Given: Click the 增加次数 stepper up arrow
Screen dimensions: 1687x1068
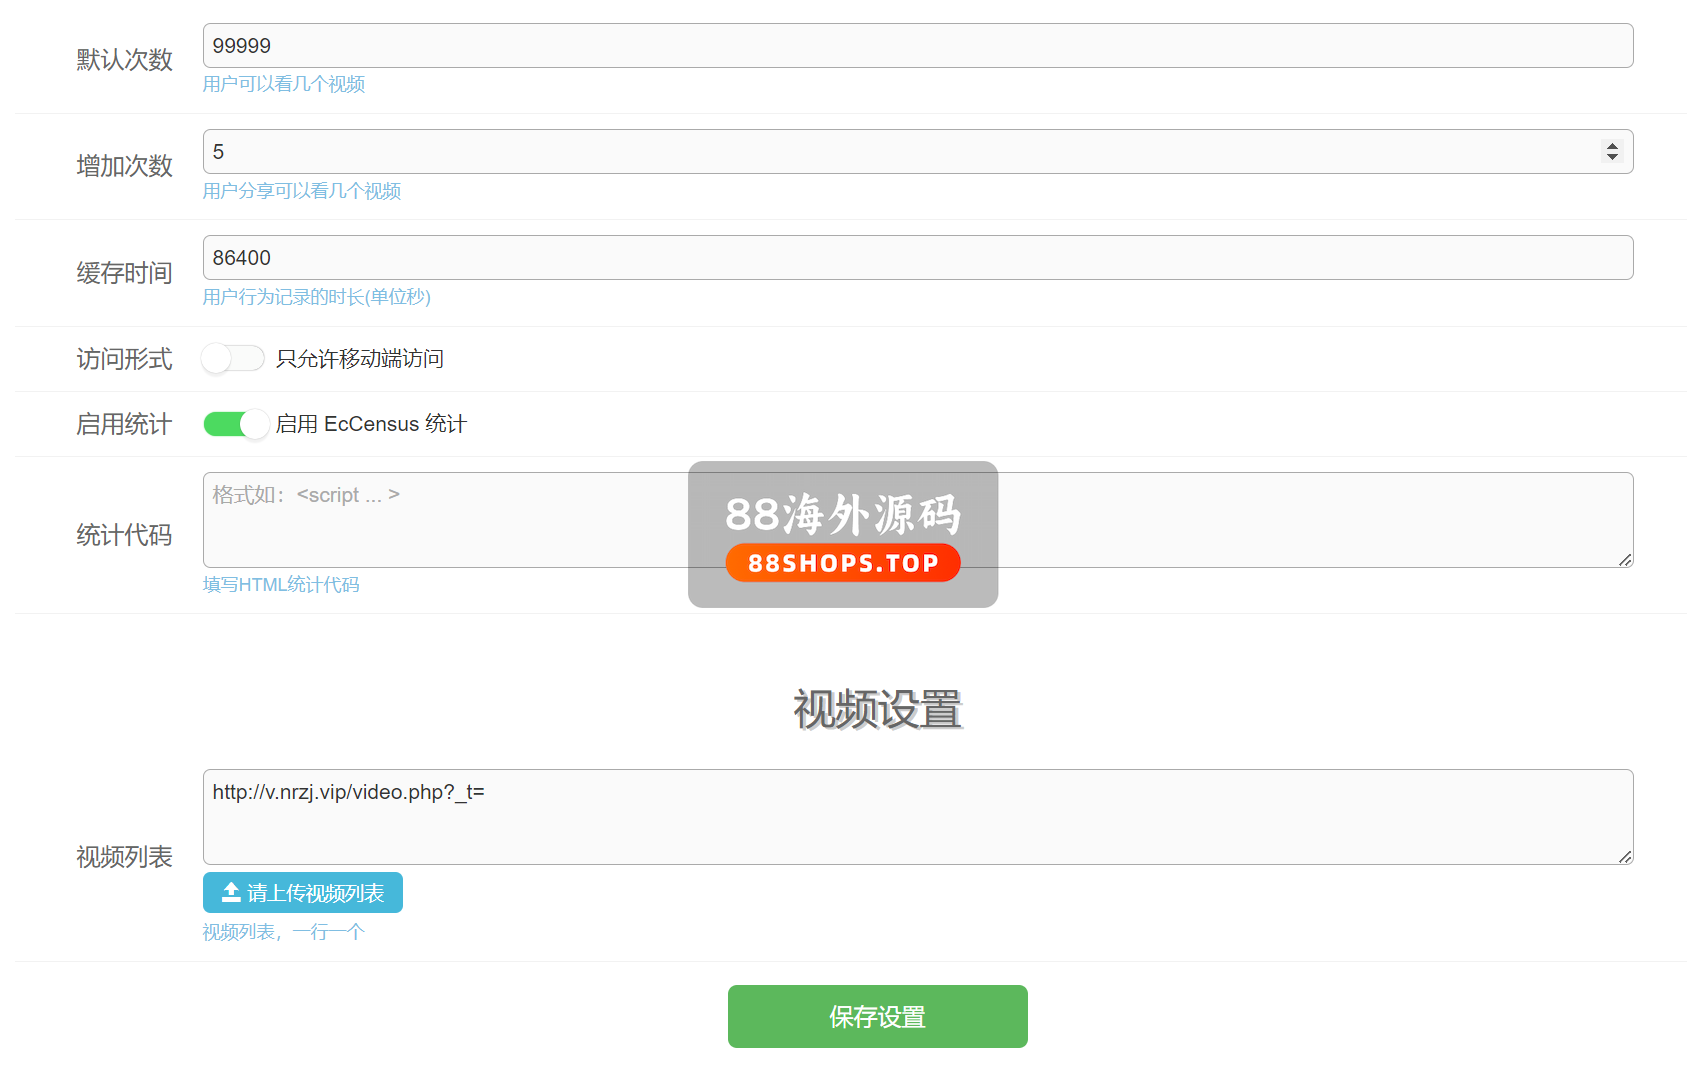Looking at the screenshot, I should (x=1611, y=145).
